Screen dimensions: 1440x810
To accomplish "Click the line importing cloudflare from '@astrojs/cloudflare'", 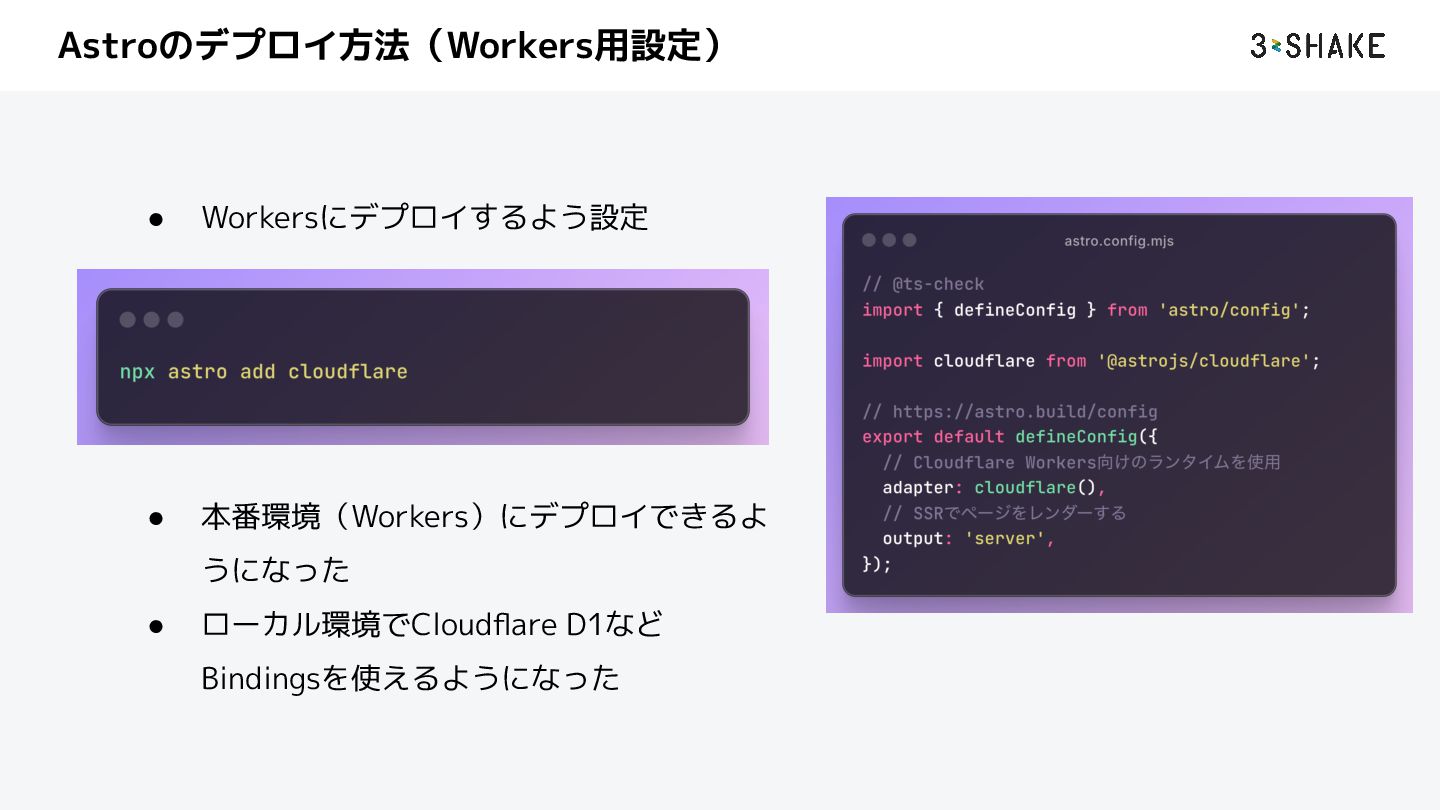I will click(1091, 361).
